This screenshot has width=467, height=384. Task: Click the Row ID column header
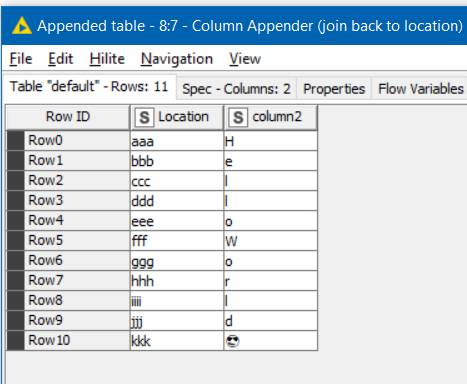pos(68,117)
